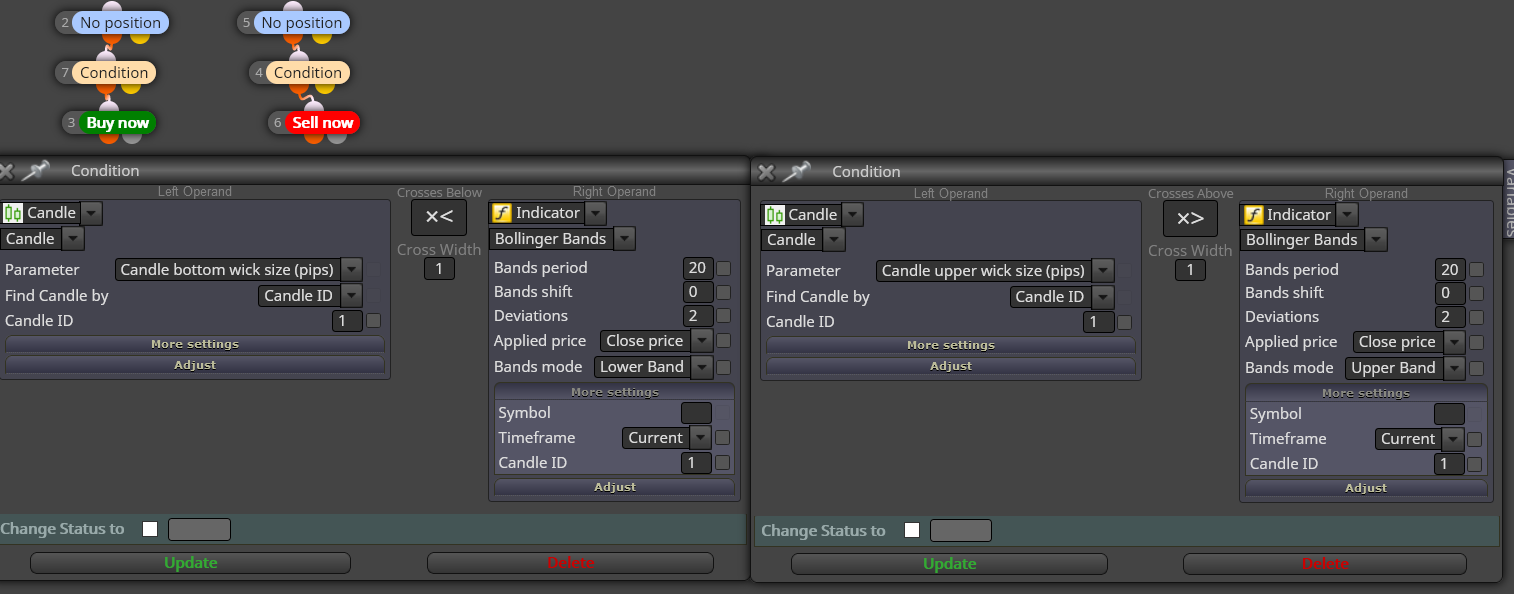Screen dimensions: 1514x594
Task: Close the left Condition panel
Action: pyautogui.click(x=5, y=171)
